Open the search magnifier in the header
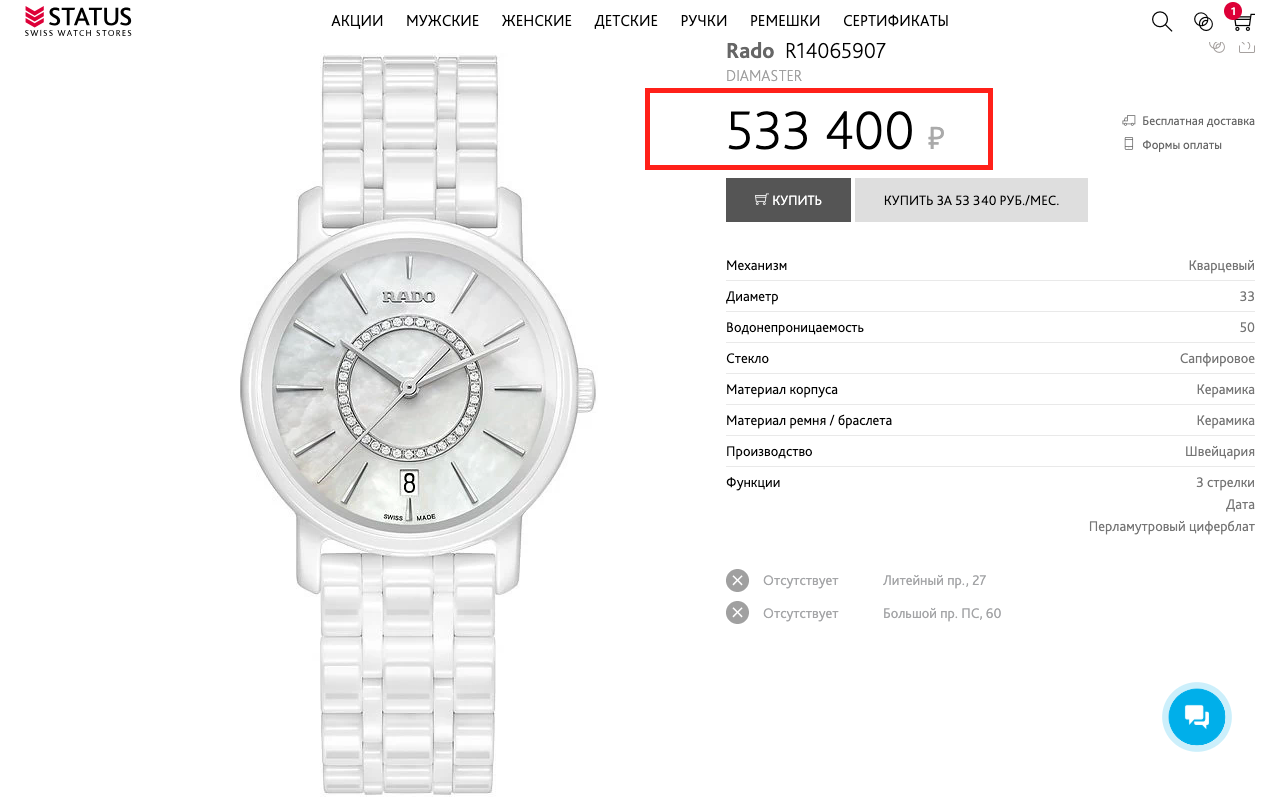 (x=1161, y=21)
